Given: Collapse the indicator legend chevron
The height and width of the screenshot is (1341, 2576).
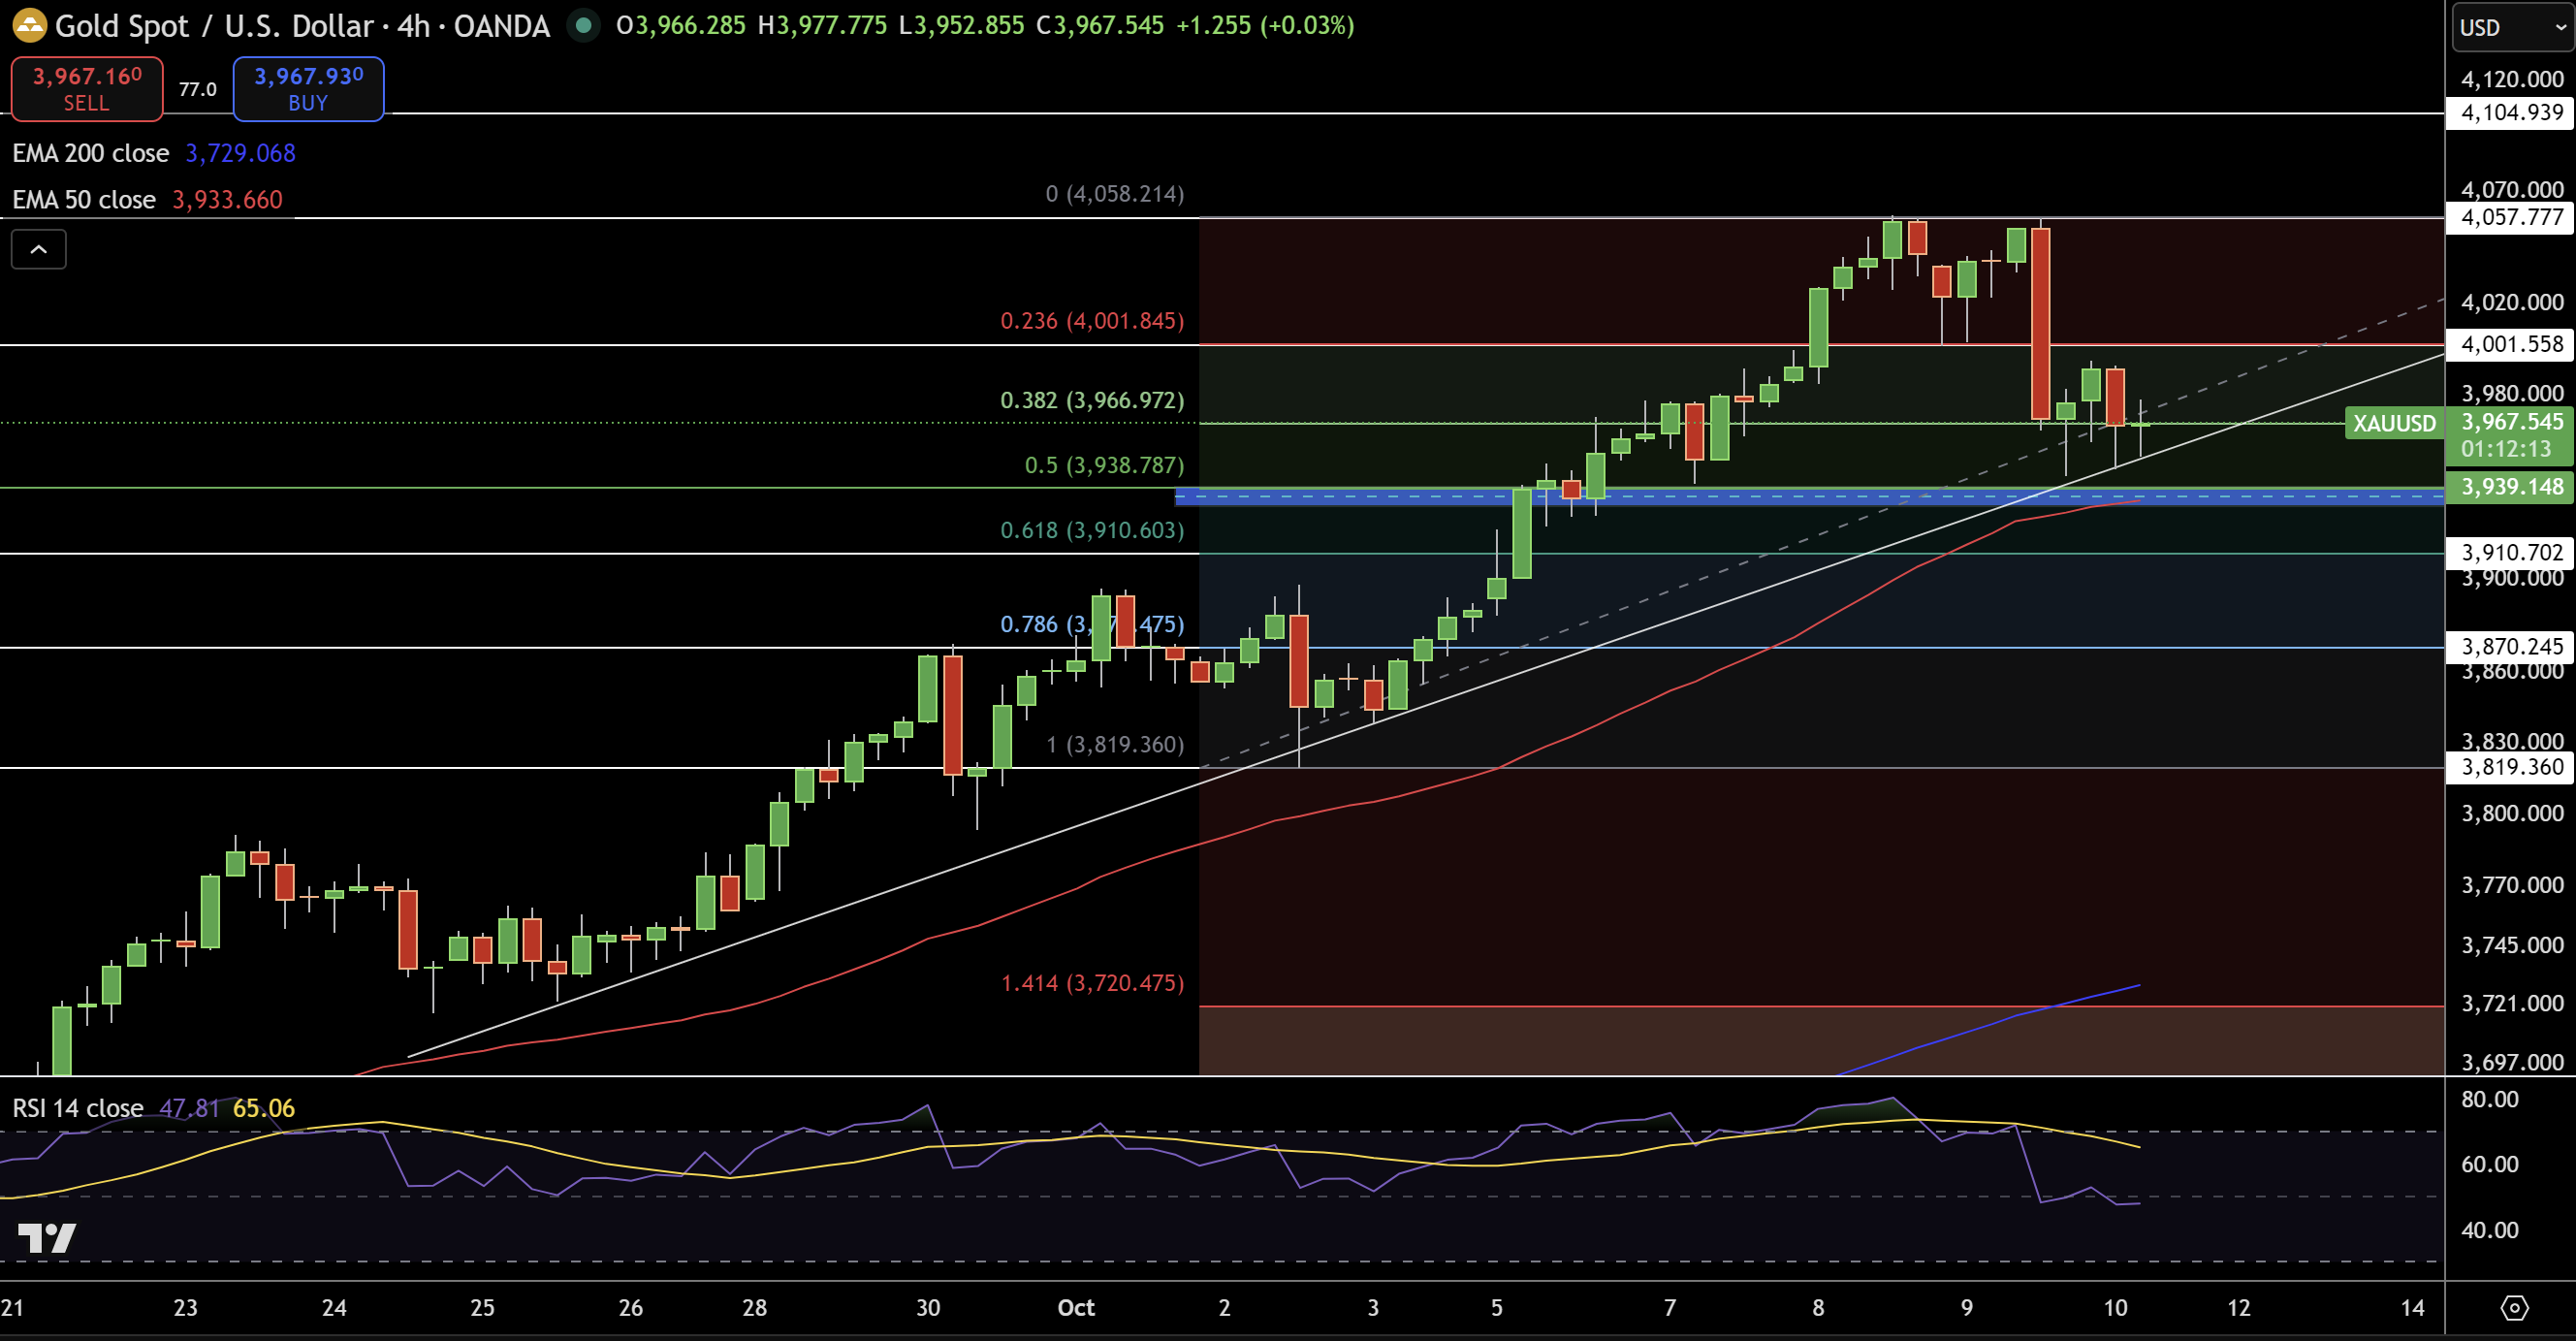Looking at the screenshot, I should coord(38,249).
